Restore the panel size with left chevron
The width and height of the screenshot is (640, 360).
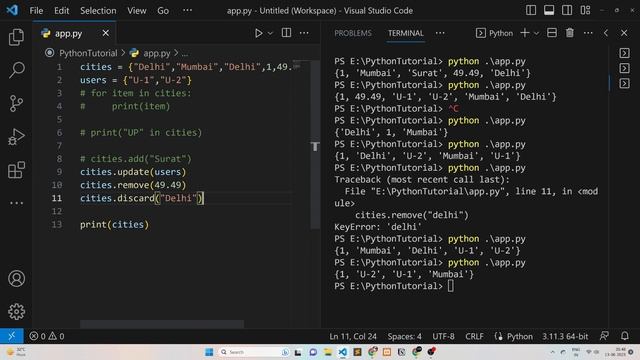[x=606, y=33]
